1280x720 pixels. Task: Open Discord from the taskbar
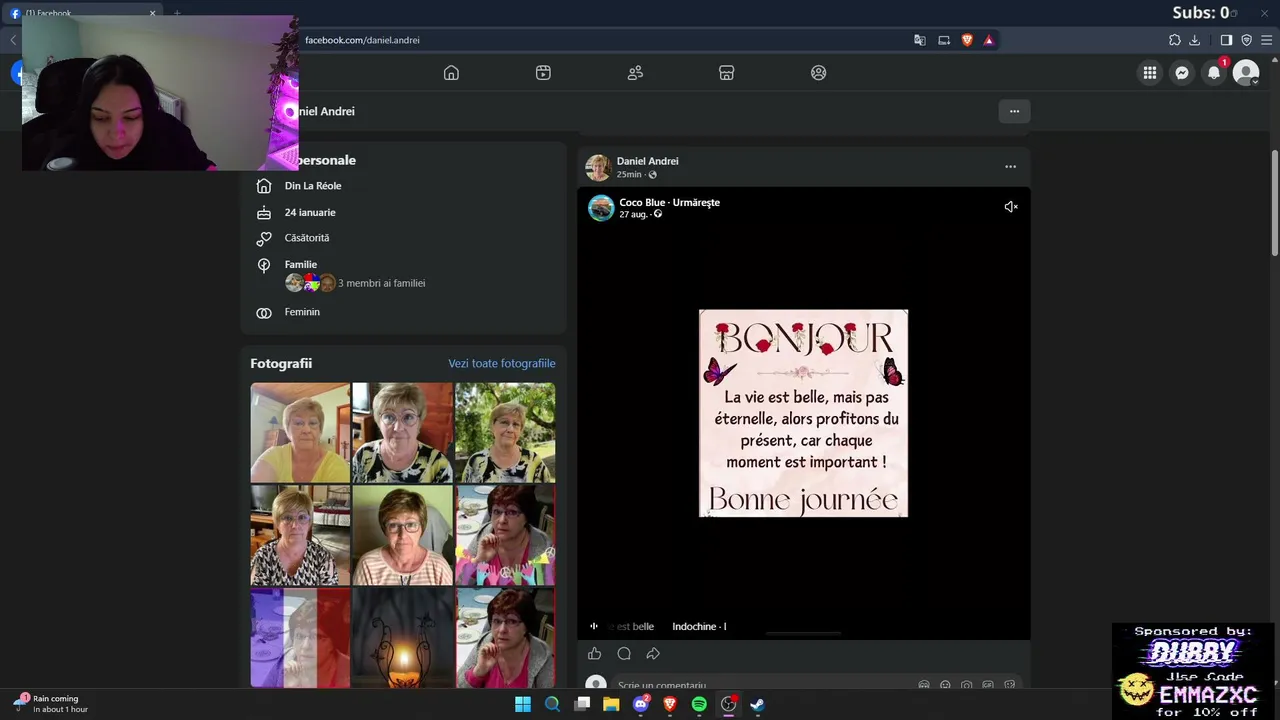641,704
